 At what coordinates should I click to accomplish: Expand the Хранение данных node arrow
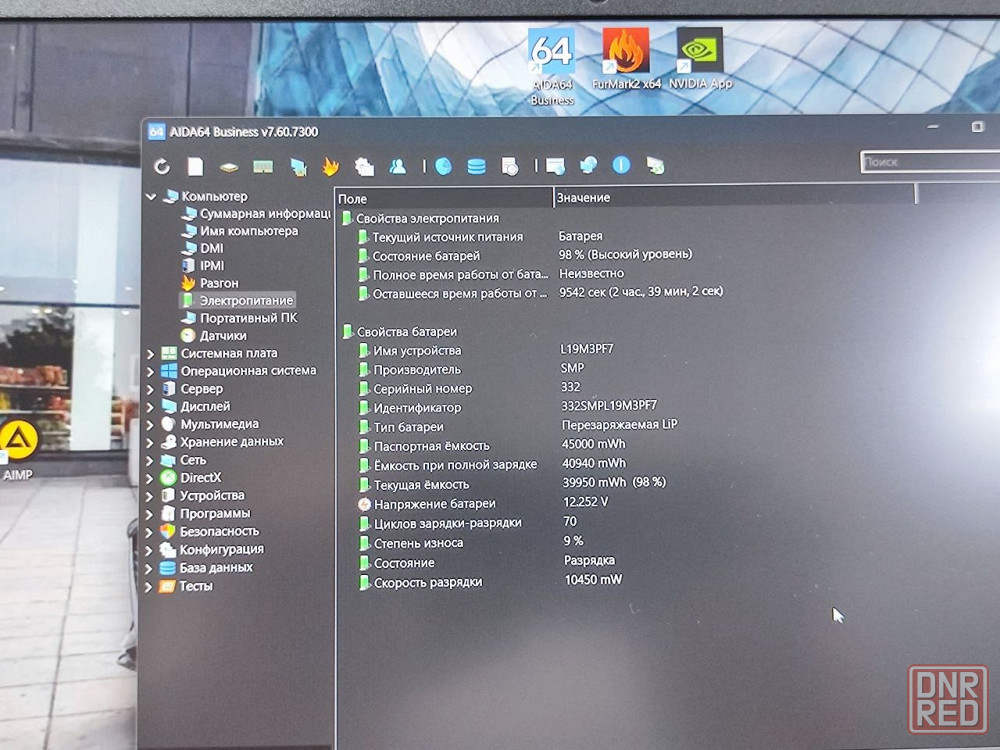tap(150, 443)
